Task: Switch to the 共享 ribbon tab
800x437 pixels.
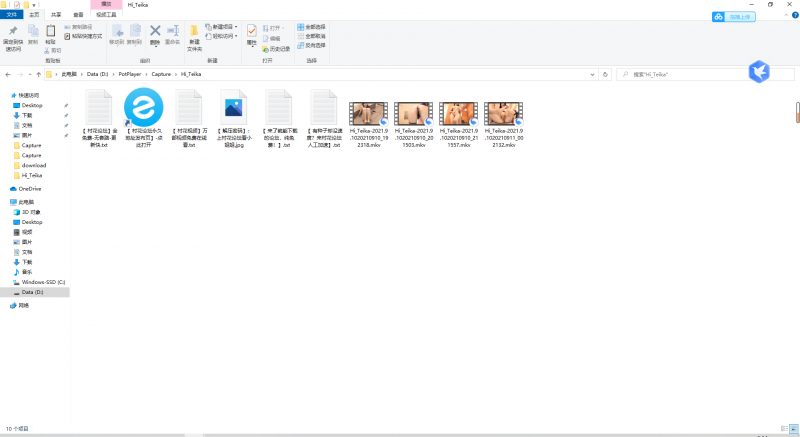Action: (55, 15)
